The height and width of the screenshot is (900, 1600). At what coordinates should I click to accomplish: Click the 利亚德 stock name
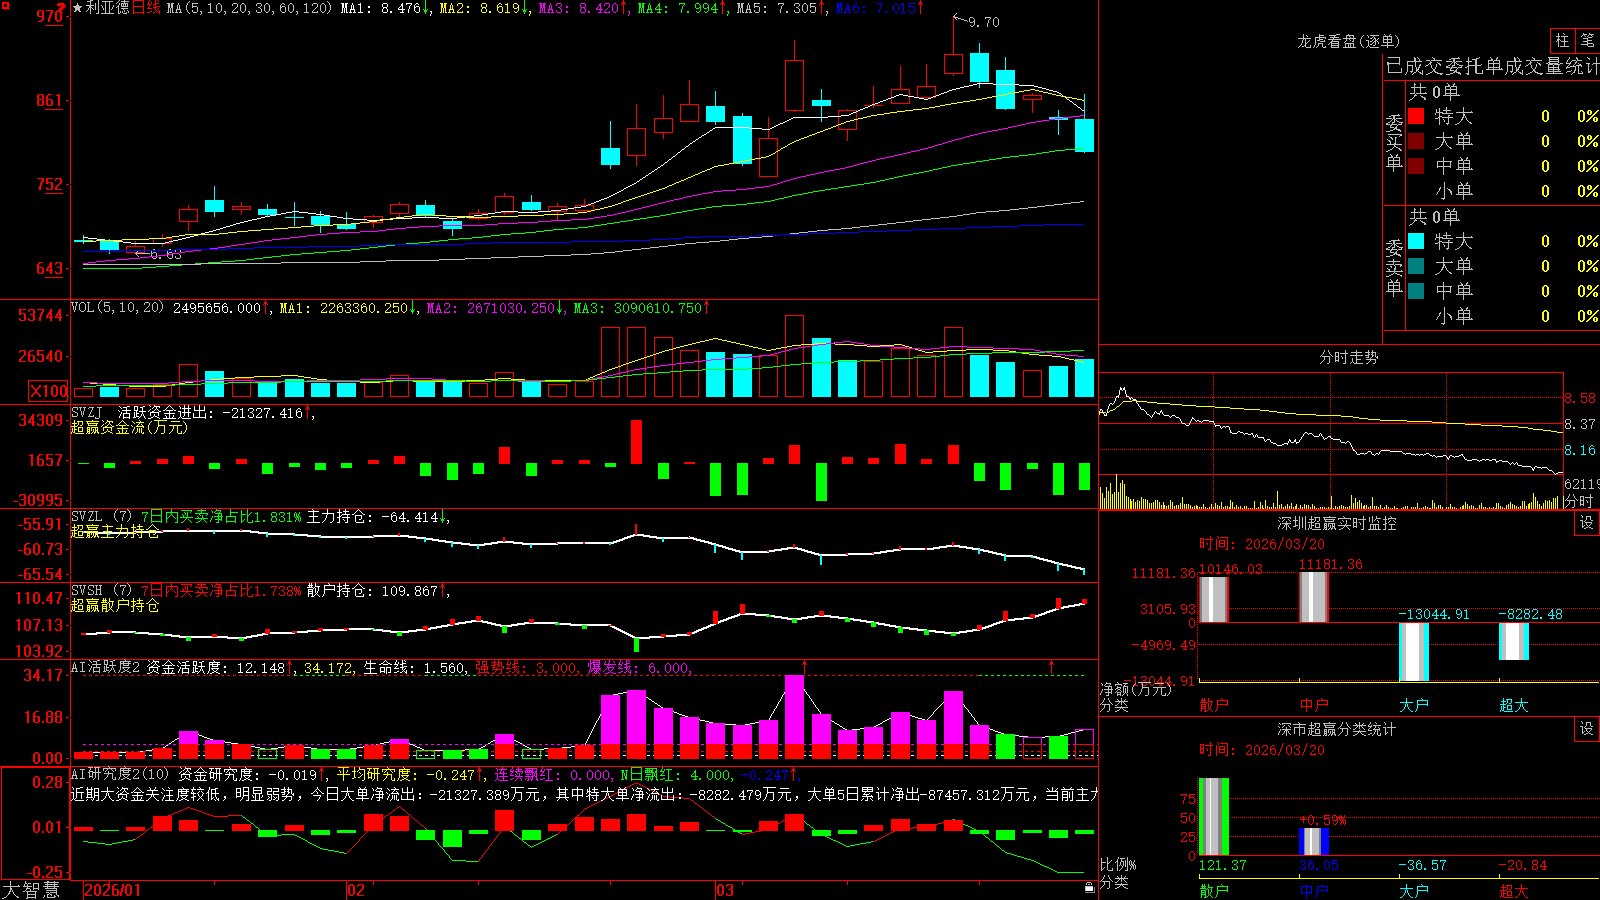tap(108, 8)
